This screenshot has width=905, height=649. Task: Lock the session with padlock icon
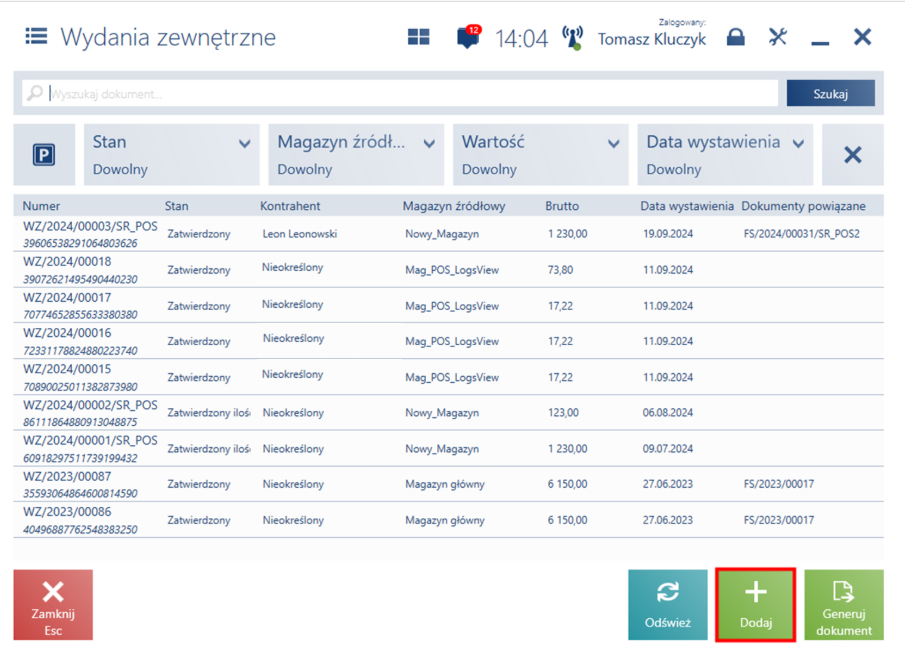click(735, 37)
